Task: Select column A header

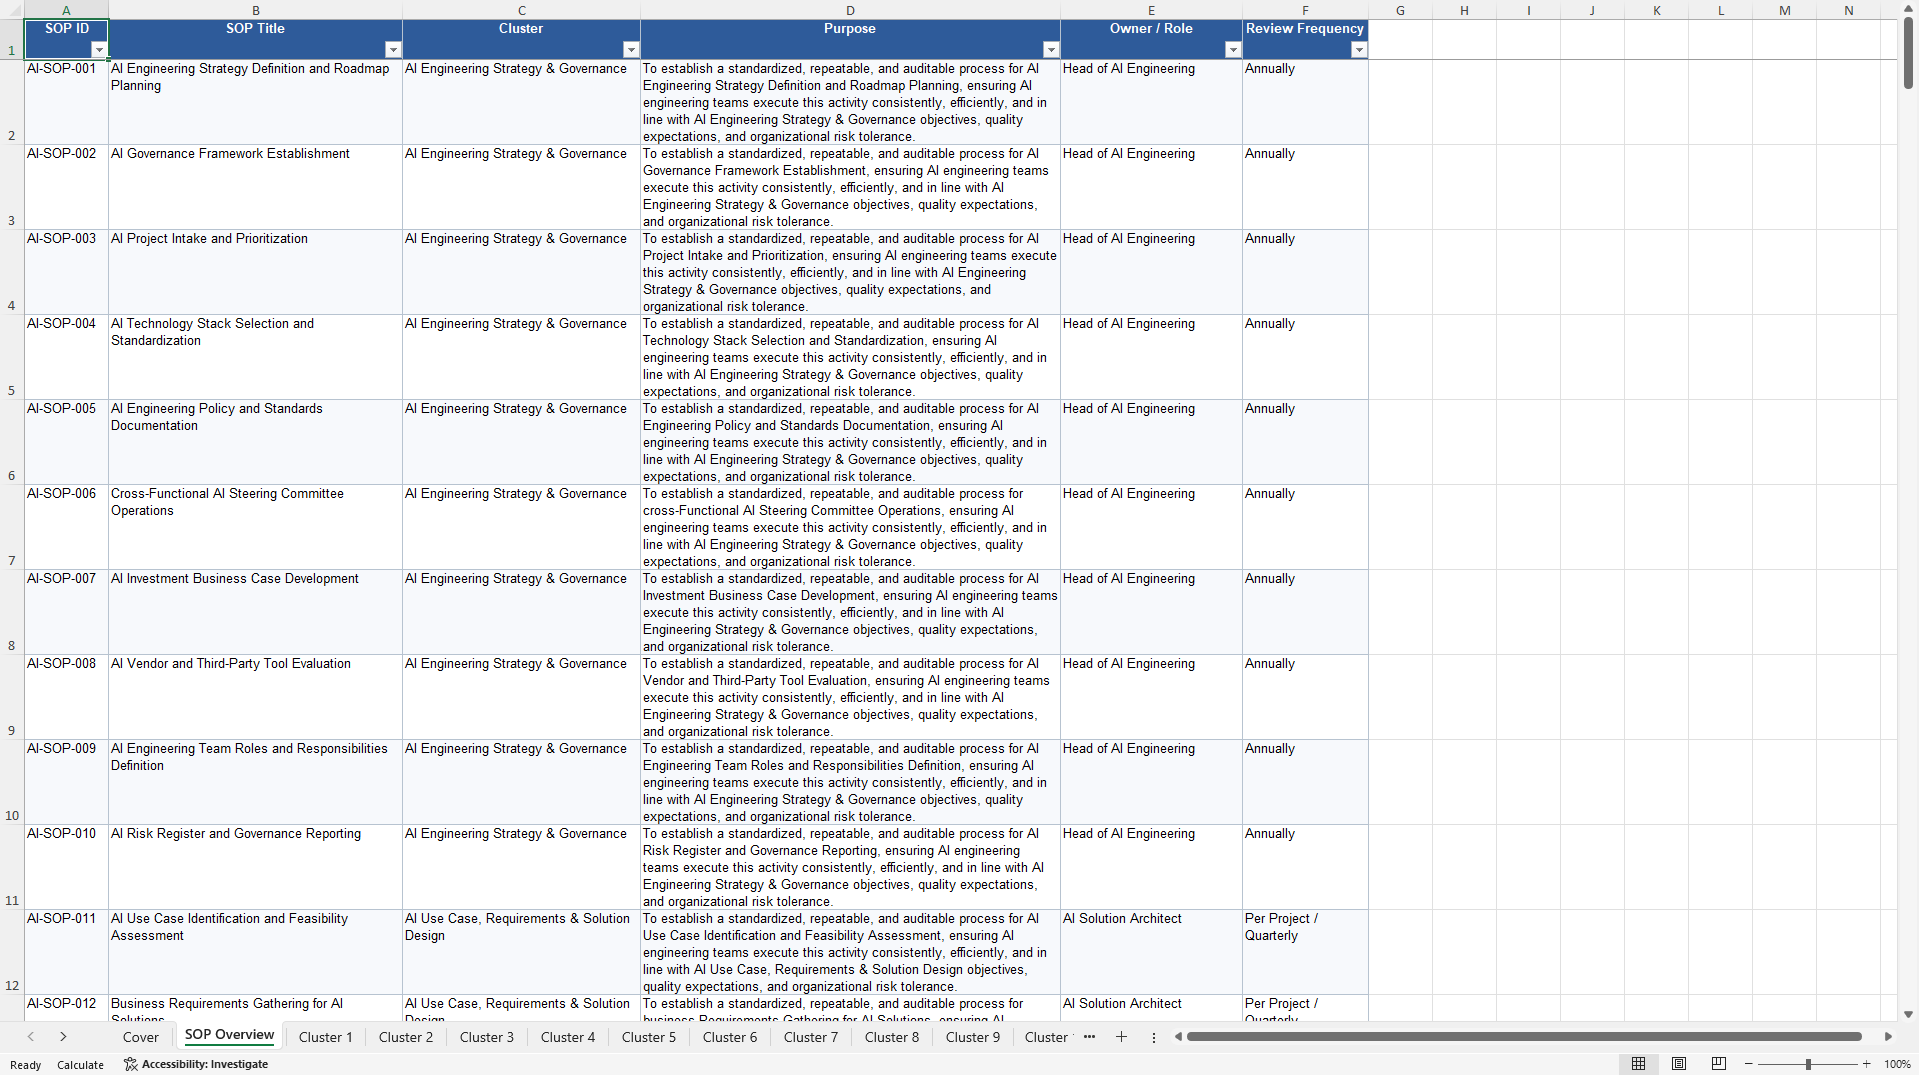Action: click(66, 10)
